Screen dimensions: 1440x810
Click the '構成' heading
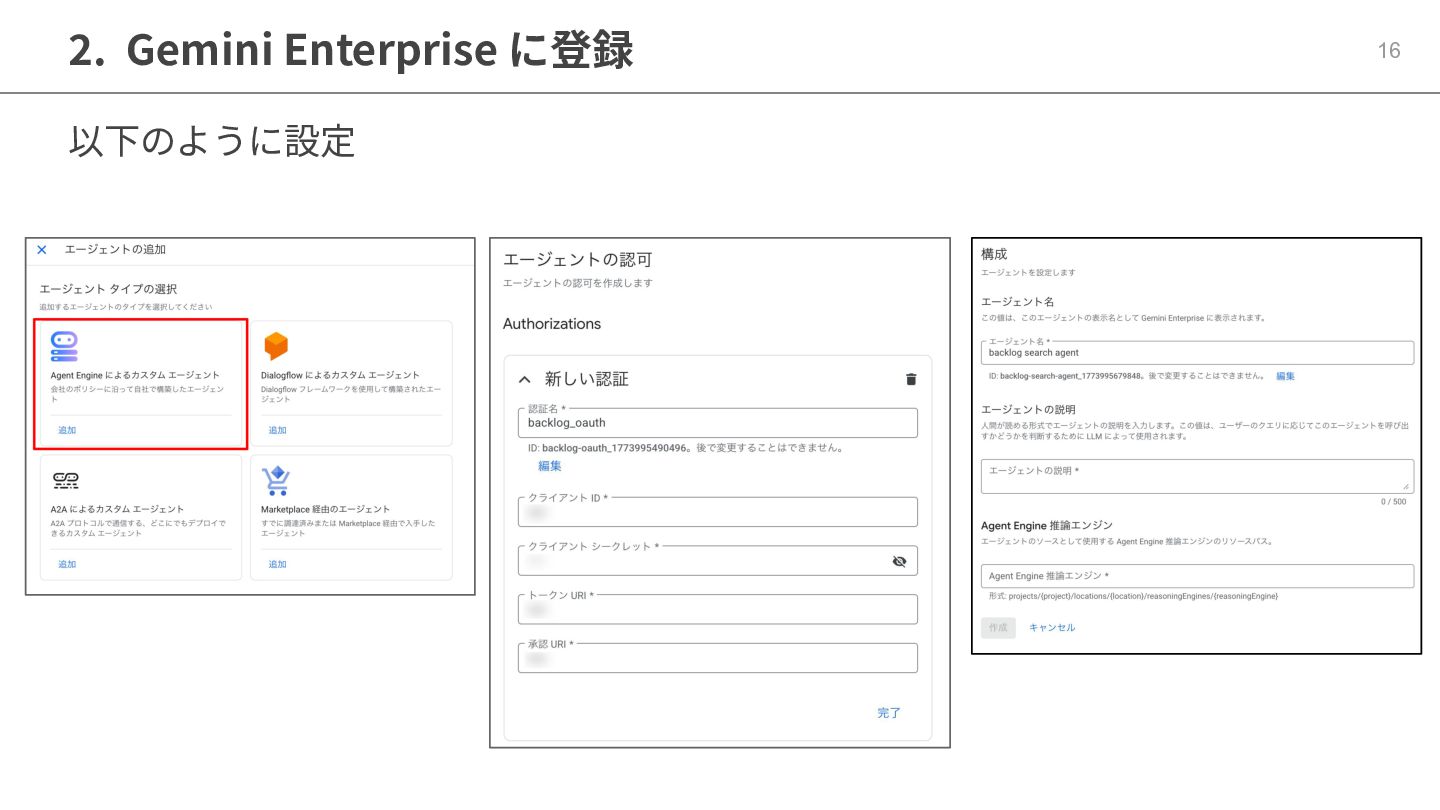coord(994,254)
